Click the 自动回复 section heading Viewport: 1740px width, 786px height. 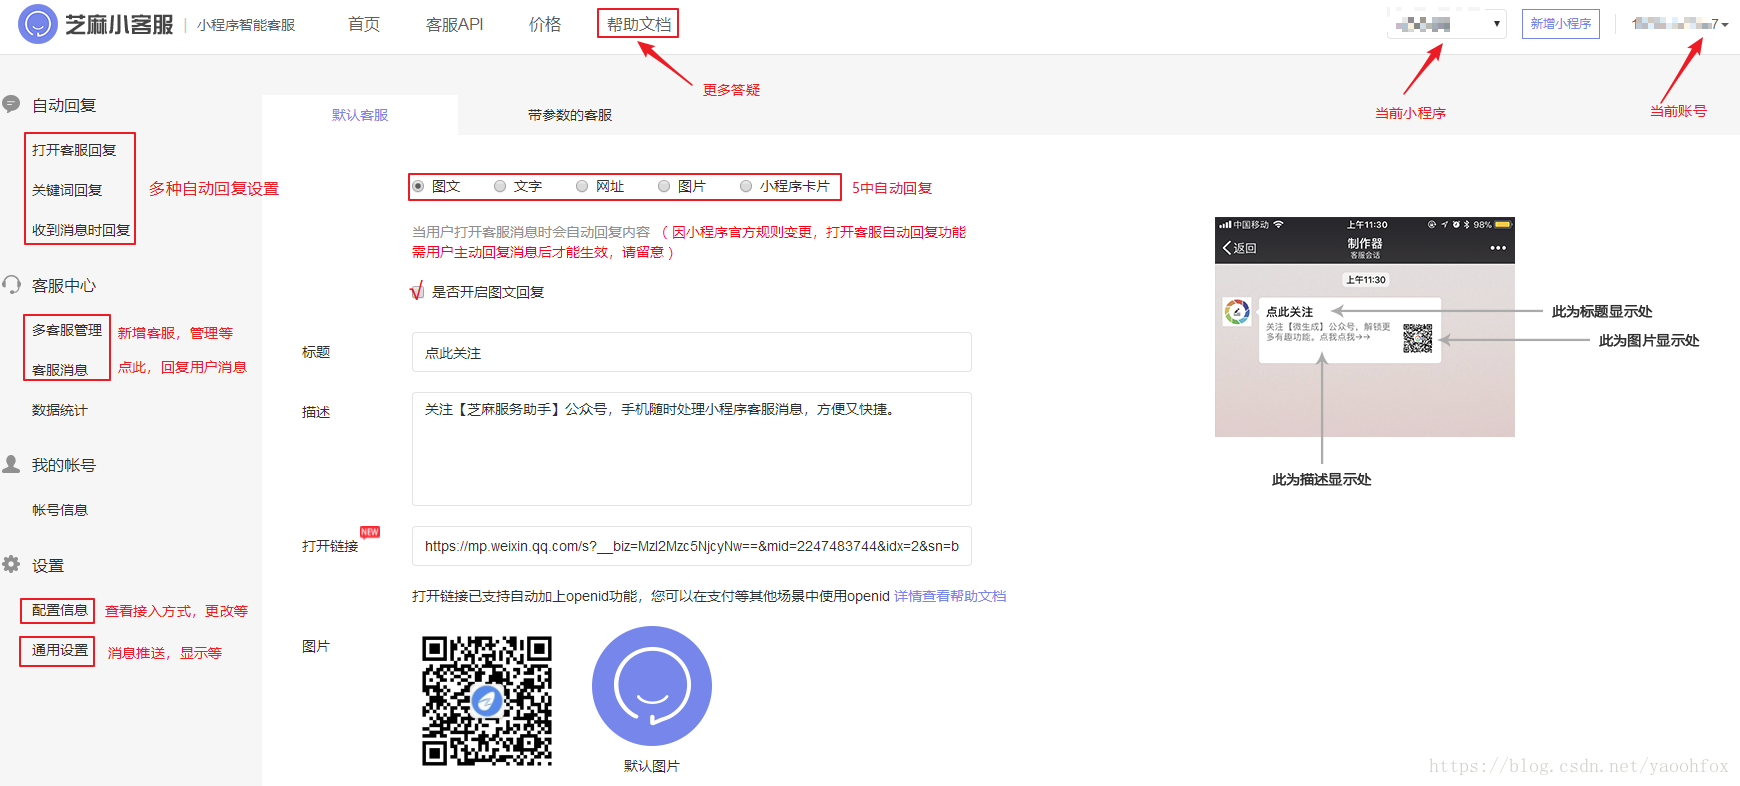tap(64, 105)
